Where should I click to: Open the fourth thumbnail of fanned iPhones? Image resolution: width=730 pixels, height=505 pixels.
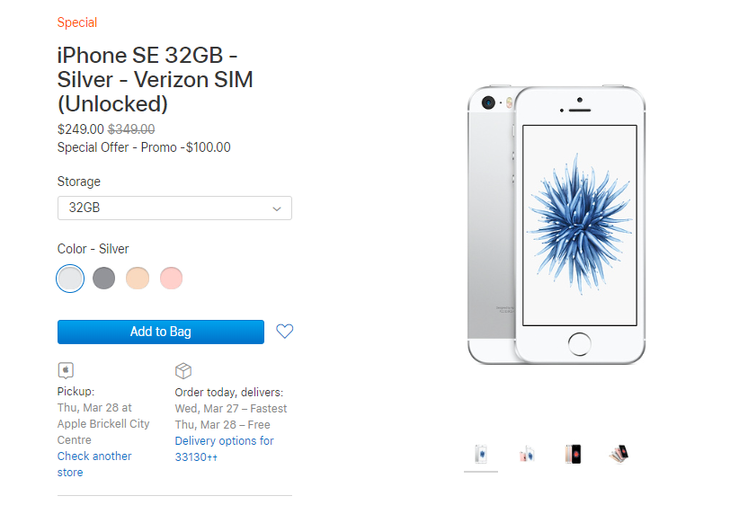tap(618, 453)
